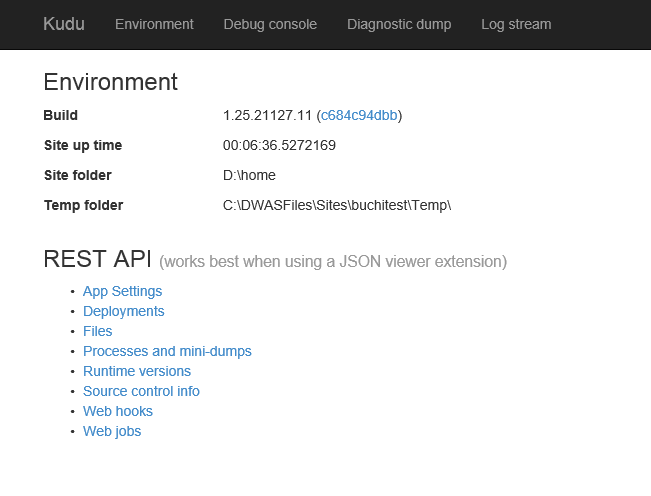651x496 pixels.
Task: Click the D:\home site folder path
Action: point(249,175)
